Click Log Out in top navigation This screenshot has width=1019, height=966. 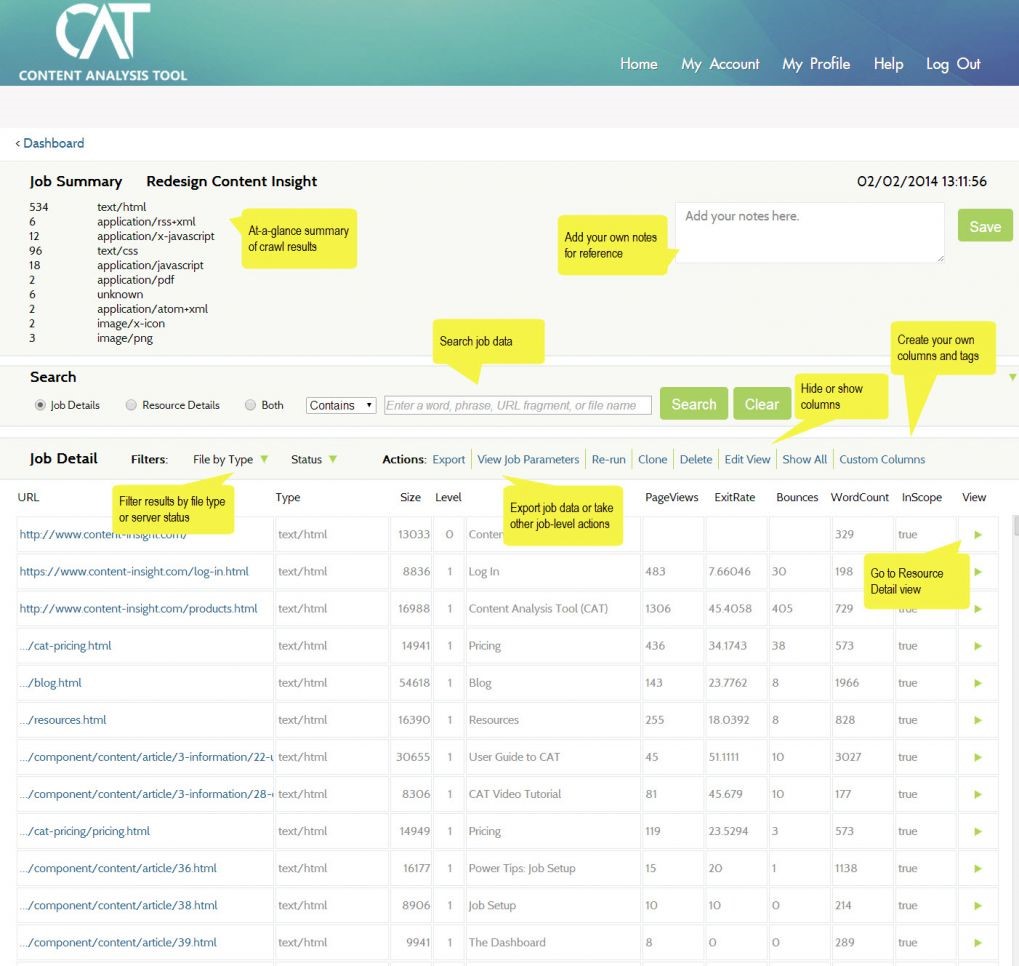click(x=953, y=64)
